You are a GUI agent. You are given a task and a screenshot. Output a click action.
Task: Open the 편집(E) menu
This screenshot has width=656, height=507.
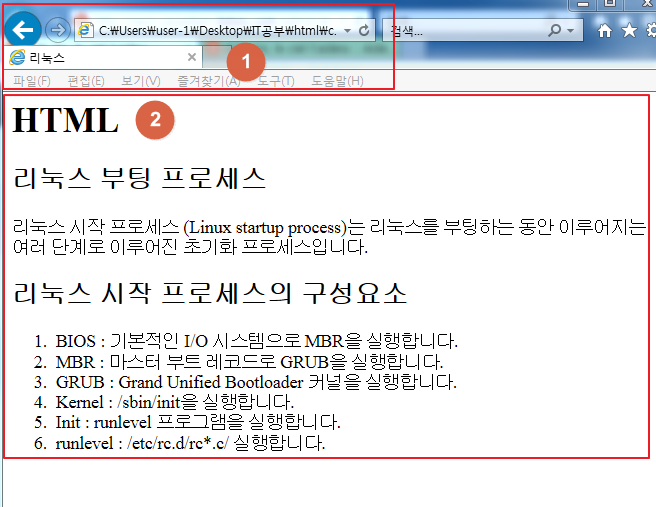point(86,81)
